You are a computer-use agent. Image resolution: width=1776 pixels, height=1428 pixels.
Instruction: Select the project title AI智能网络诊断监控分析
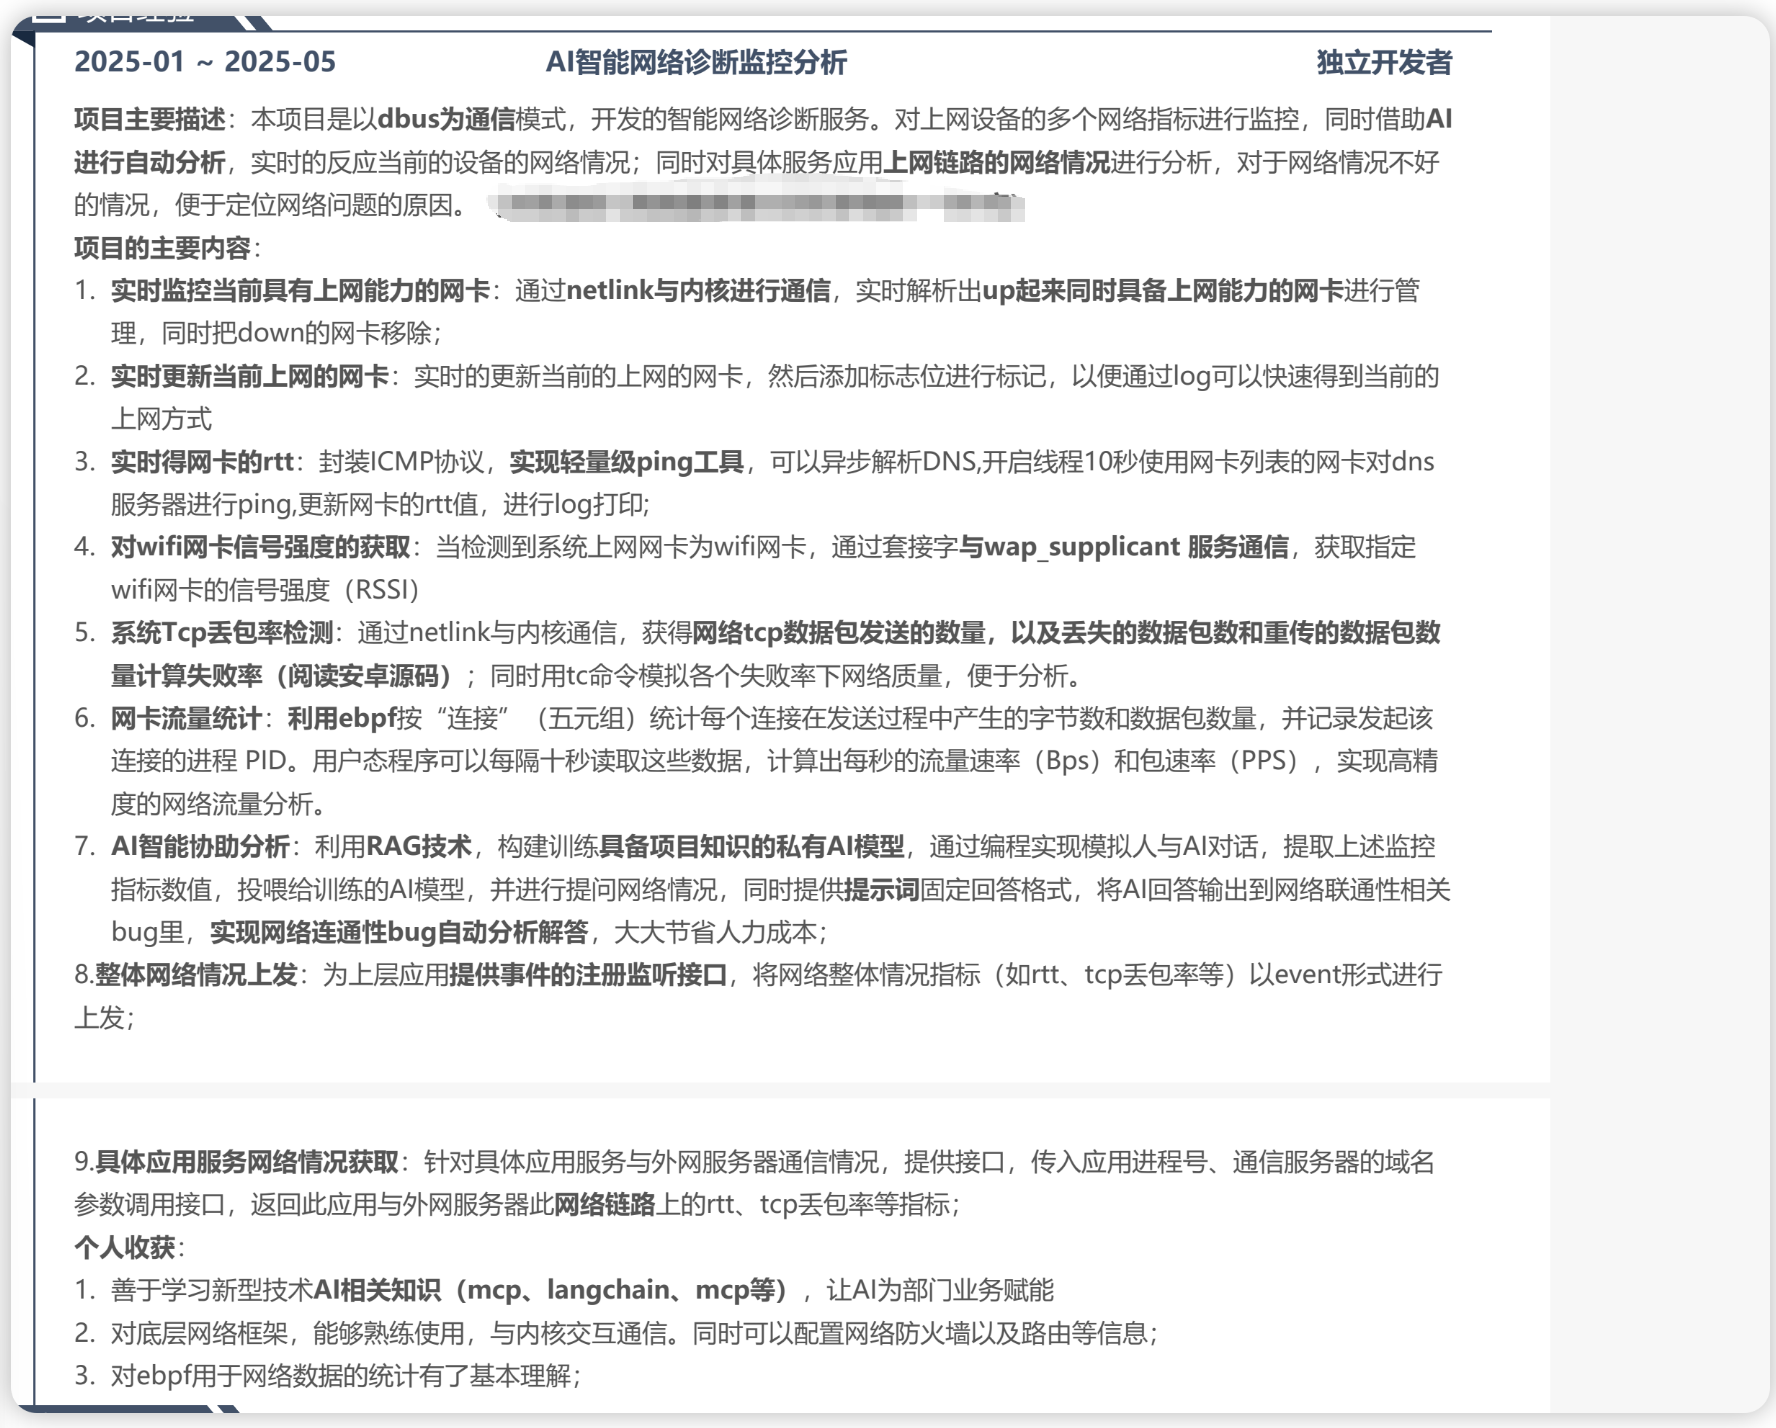click(x=696, y=62)
